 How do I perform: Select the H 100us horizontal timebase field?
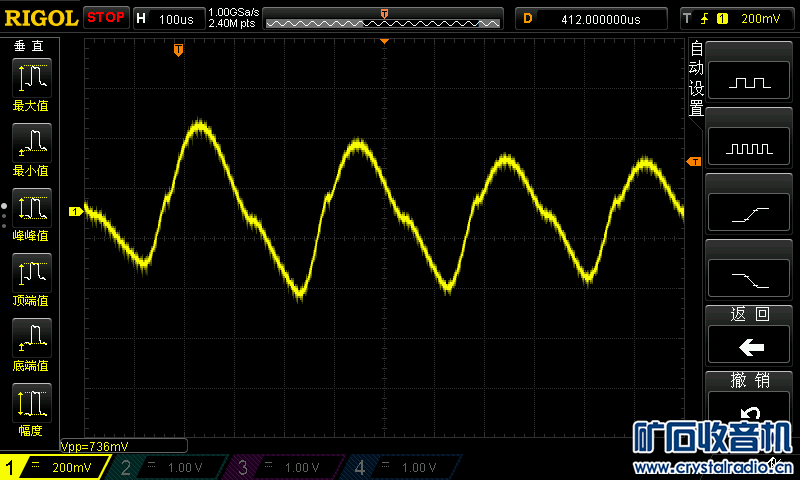[169, 19]
